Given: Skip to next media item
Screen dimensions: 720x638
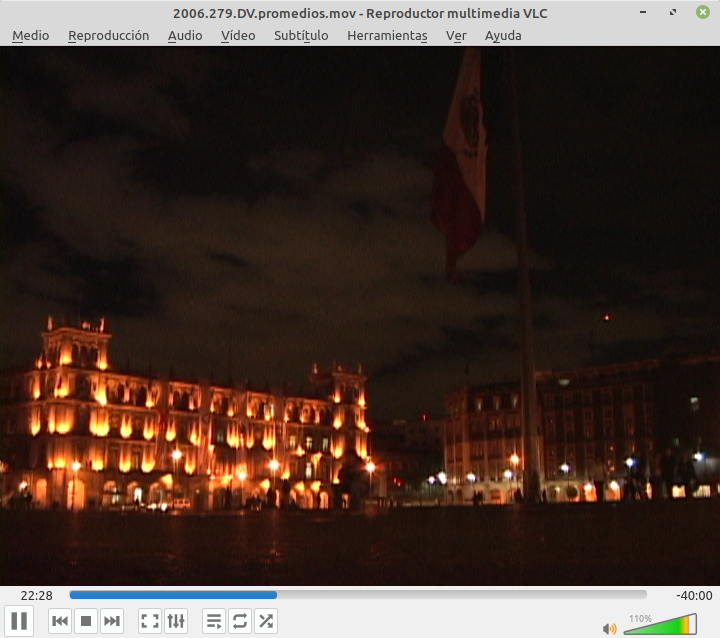Looking at the screenshot, I should pos(112,621).
